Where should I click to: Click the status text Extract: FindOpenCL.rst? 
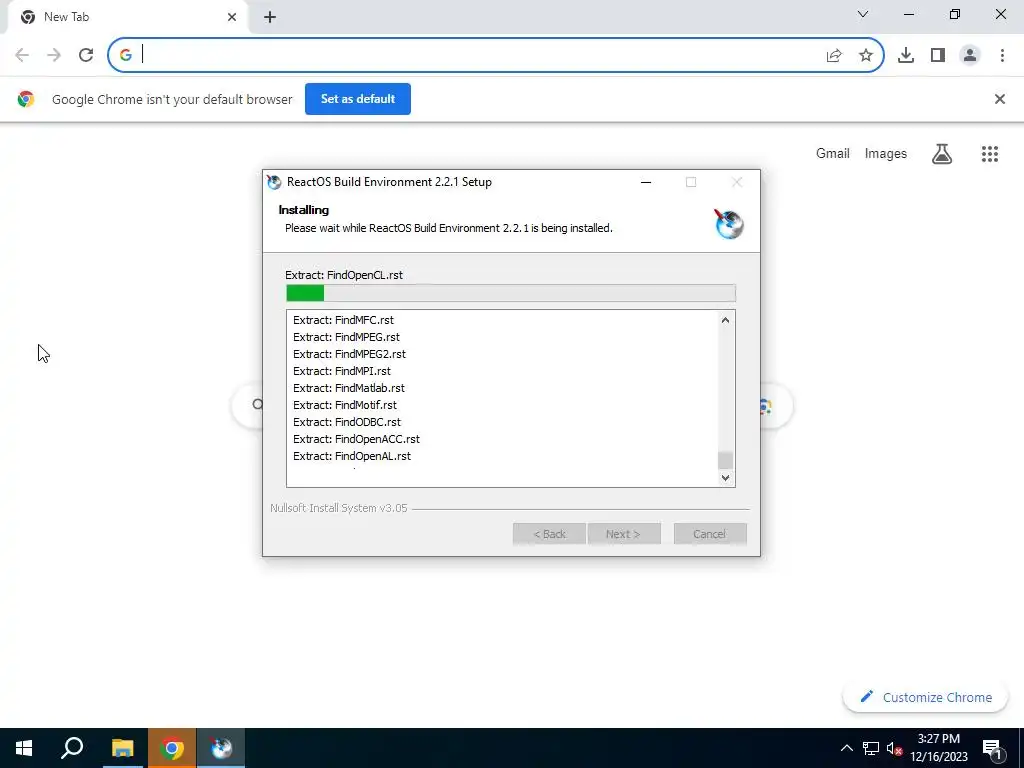coord(344,275)
